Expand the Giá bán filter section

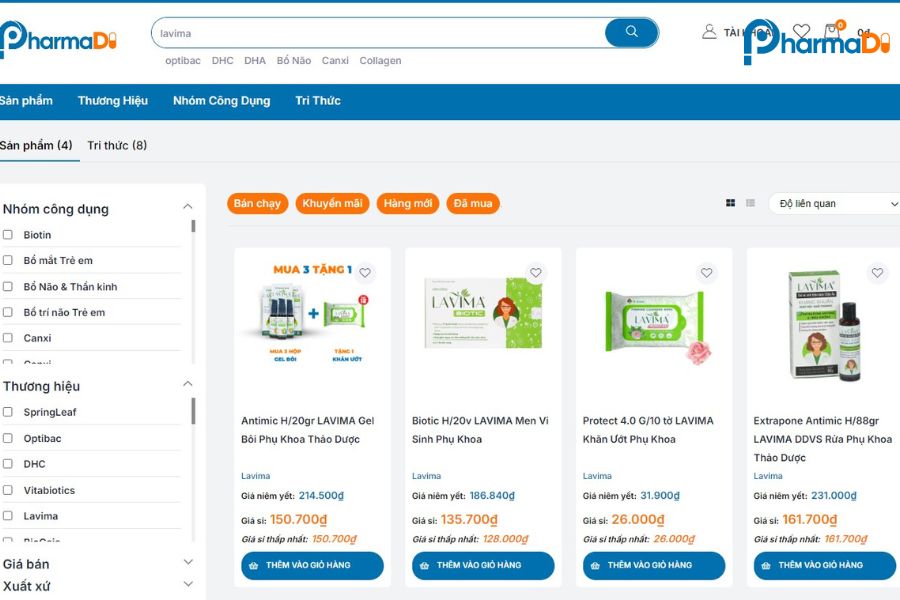point(187,563)
